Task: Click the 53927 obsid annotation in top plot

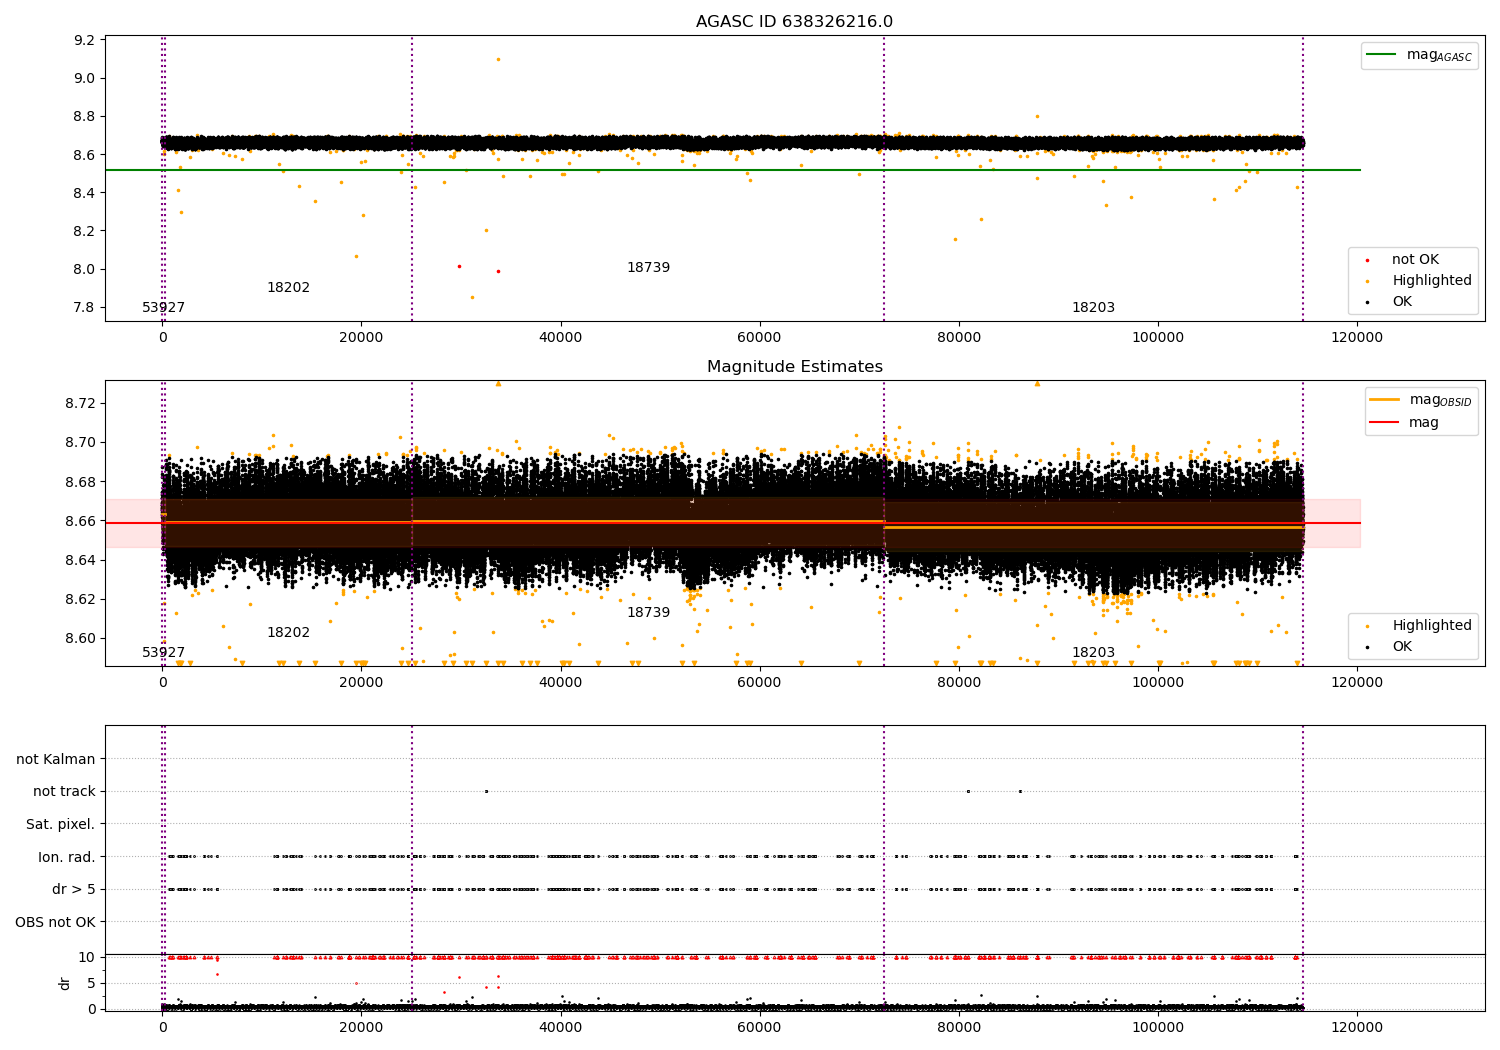Action: point(163,308)
